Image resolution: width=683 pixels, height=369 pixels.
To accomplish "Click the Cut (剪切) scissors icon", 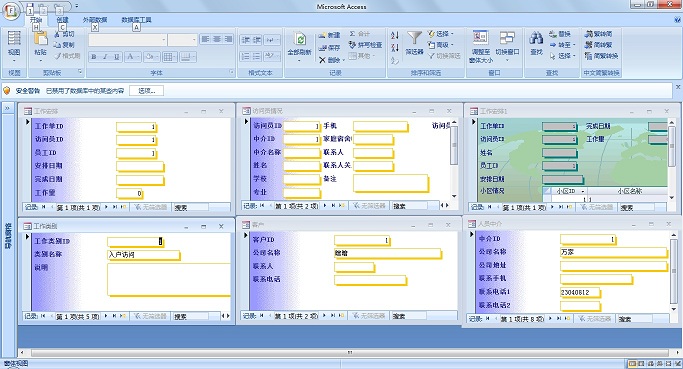I will click(57, 34).
